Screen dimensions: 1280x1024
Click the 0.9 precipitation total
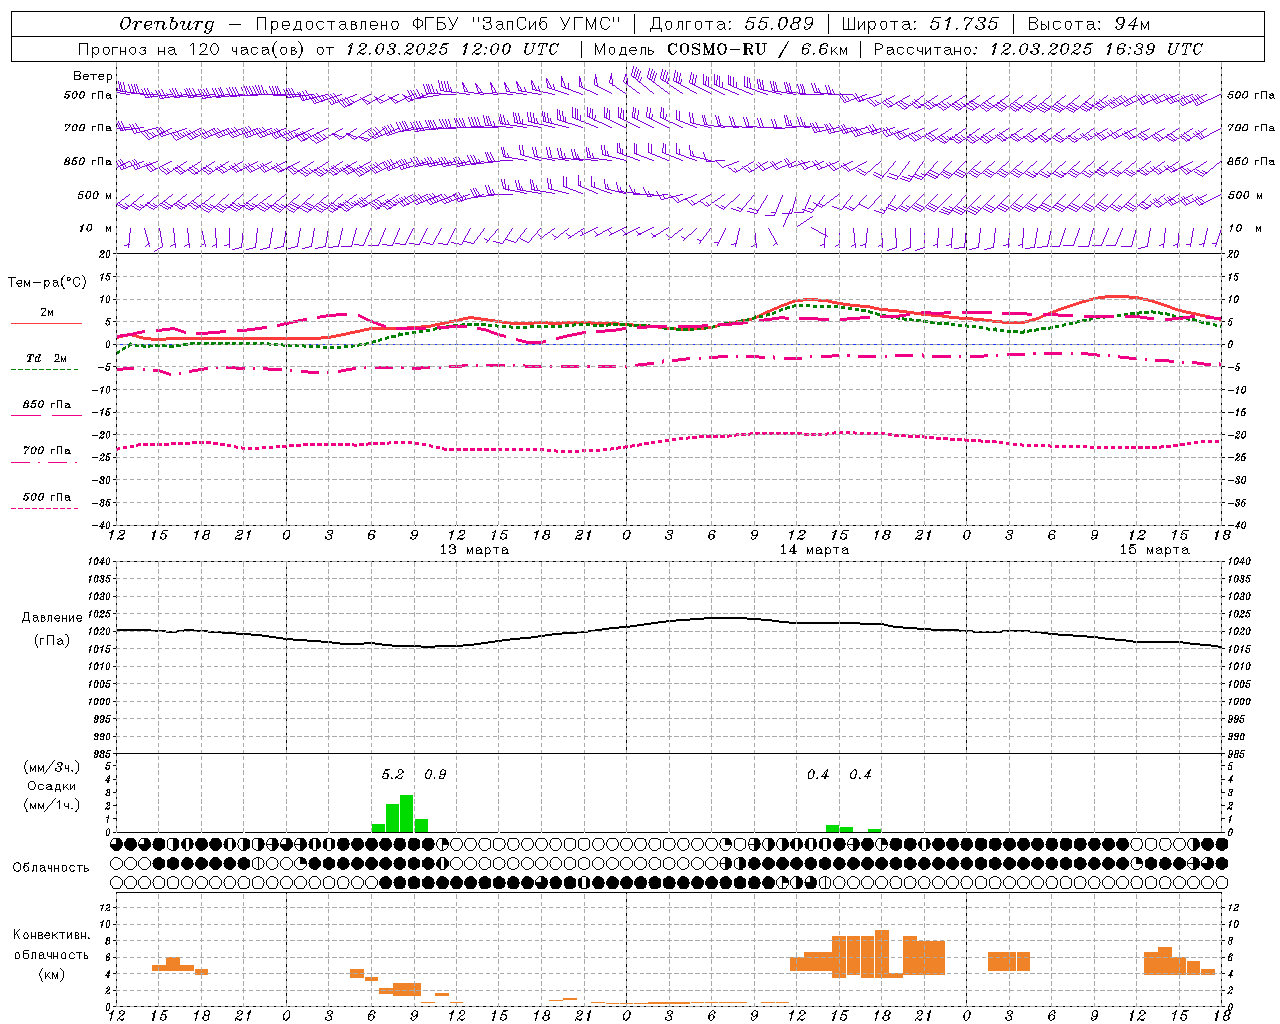tap(435, 775)
